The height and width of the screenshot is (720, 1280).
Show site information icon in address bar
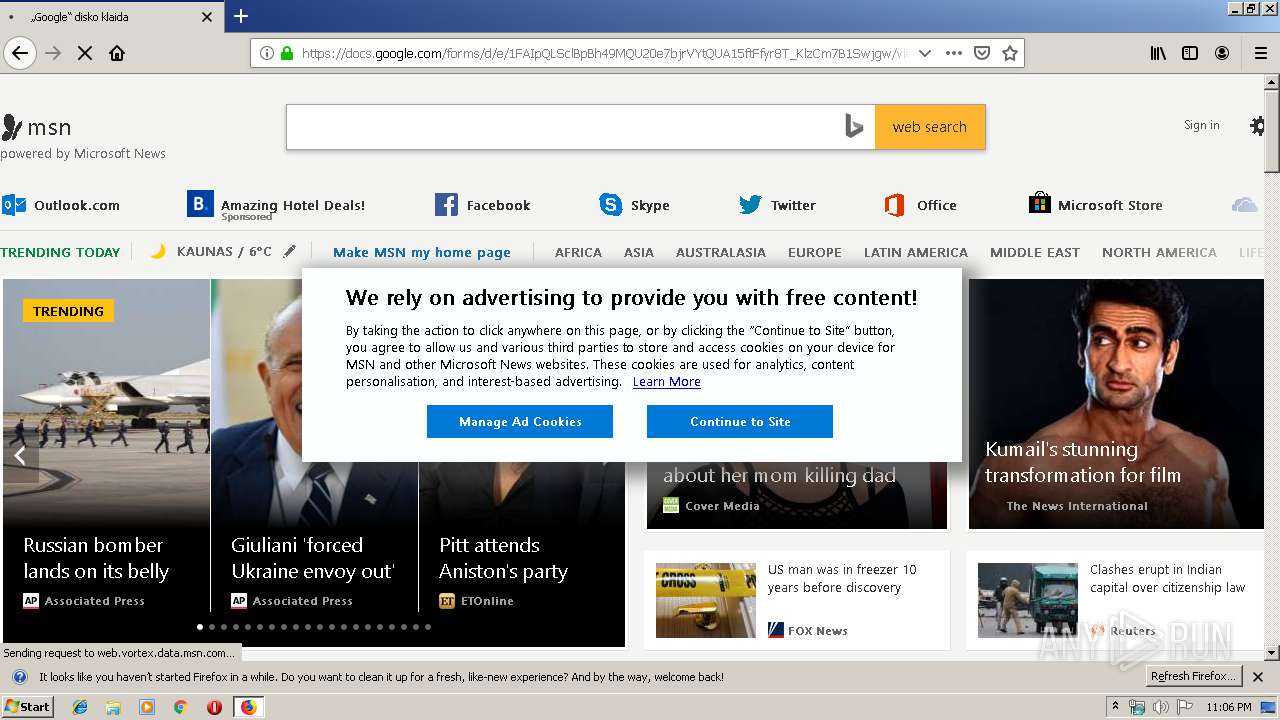point(267,53)
